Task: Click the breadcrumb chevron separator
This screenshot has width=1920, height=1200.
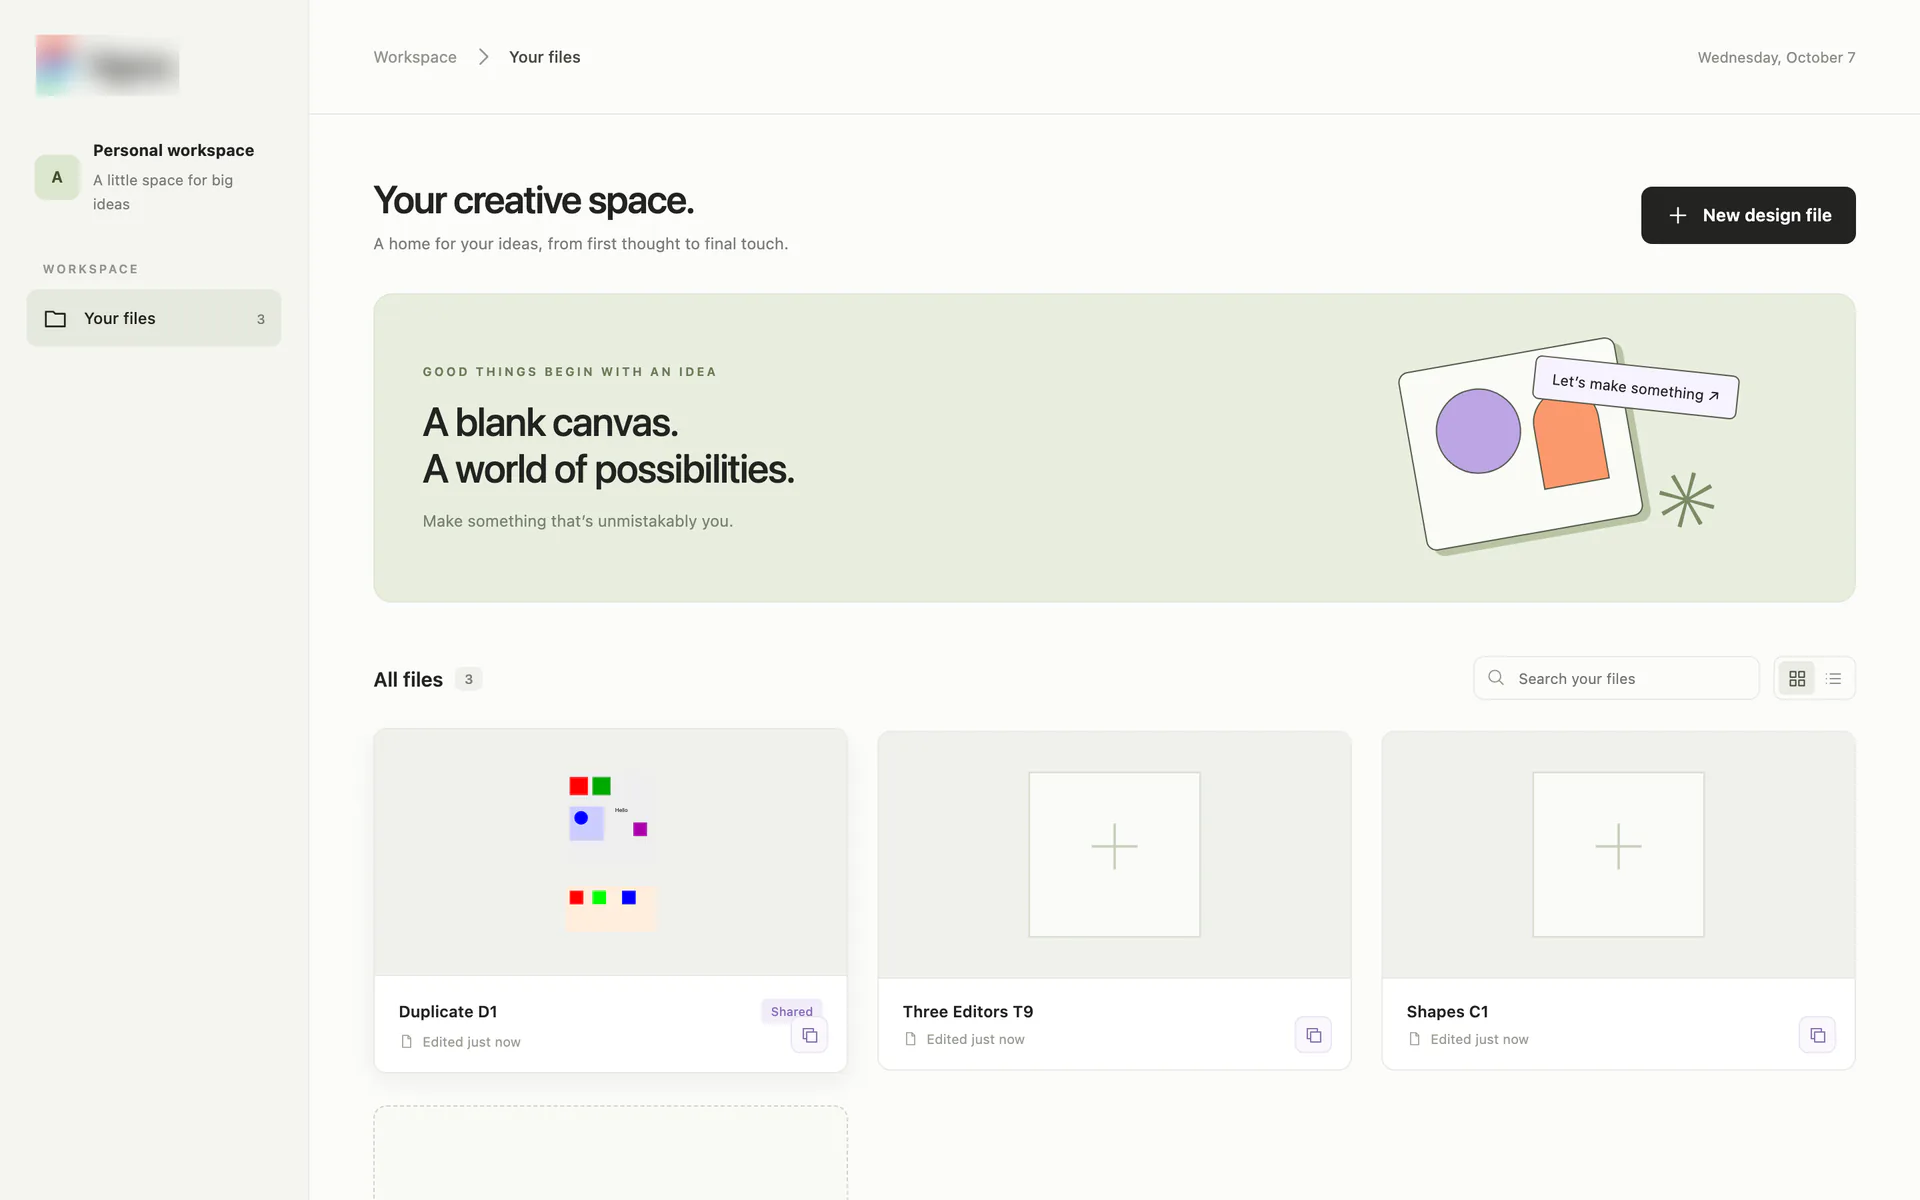Action: (483, 57)
